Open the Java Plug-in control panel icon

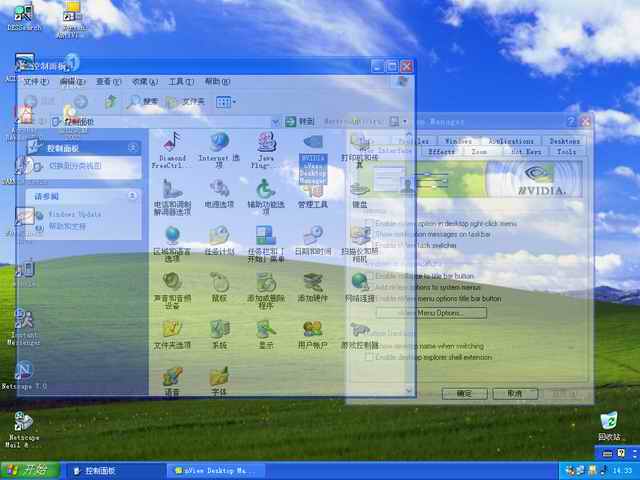(265, 146)
